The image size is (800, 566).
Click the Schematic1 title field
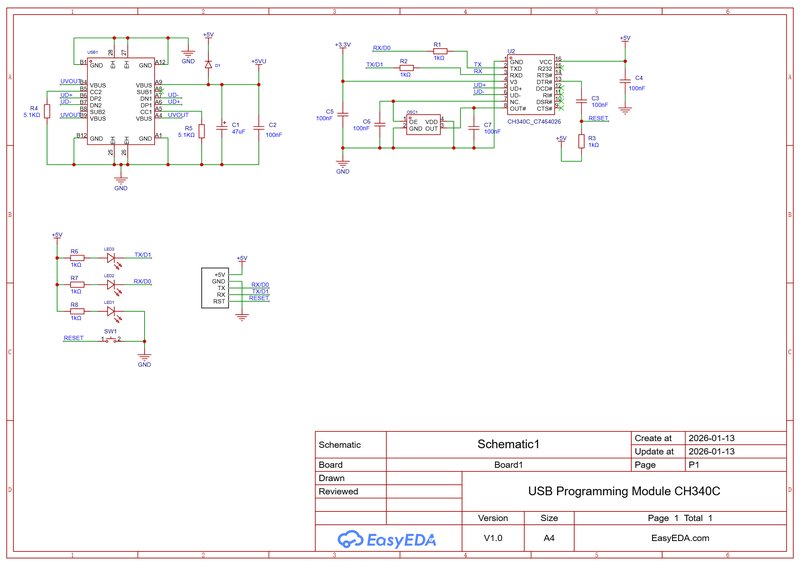pyautogui.click(x=508, y=444)
